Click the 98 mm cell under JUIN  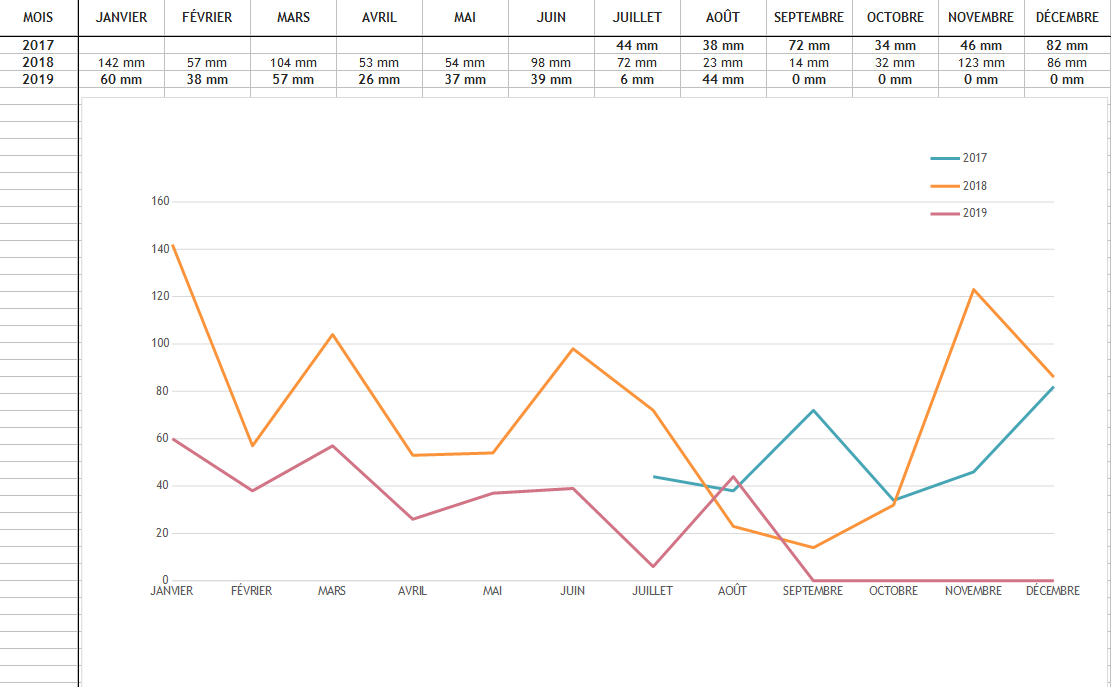(551, 62)
